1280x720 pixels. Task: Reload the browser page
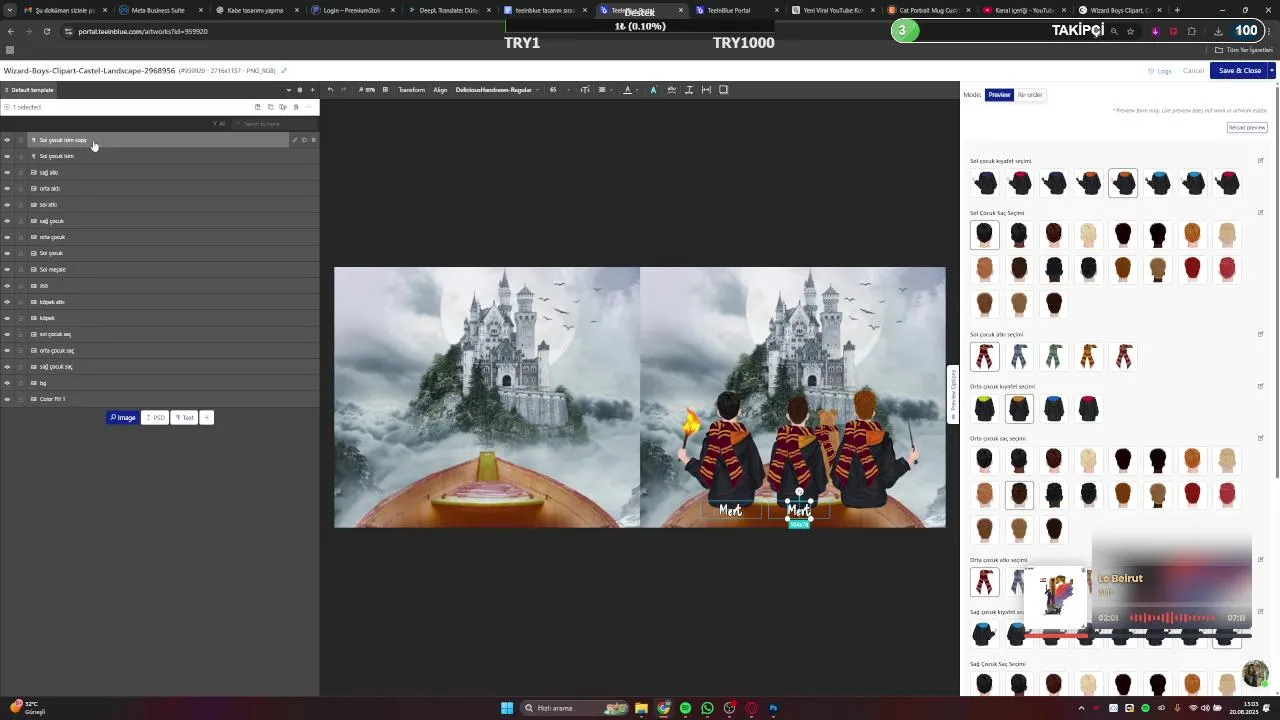pos(46,31)
